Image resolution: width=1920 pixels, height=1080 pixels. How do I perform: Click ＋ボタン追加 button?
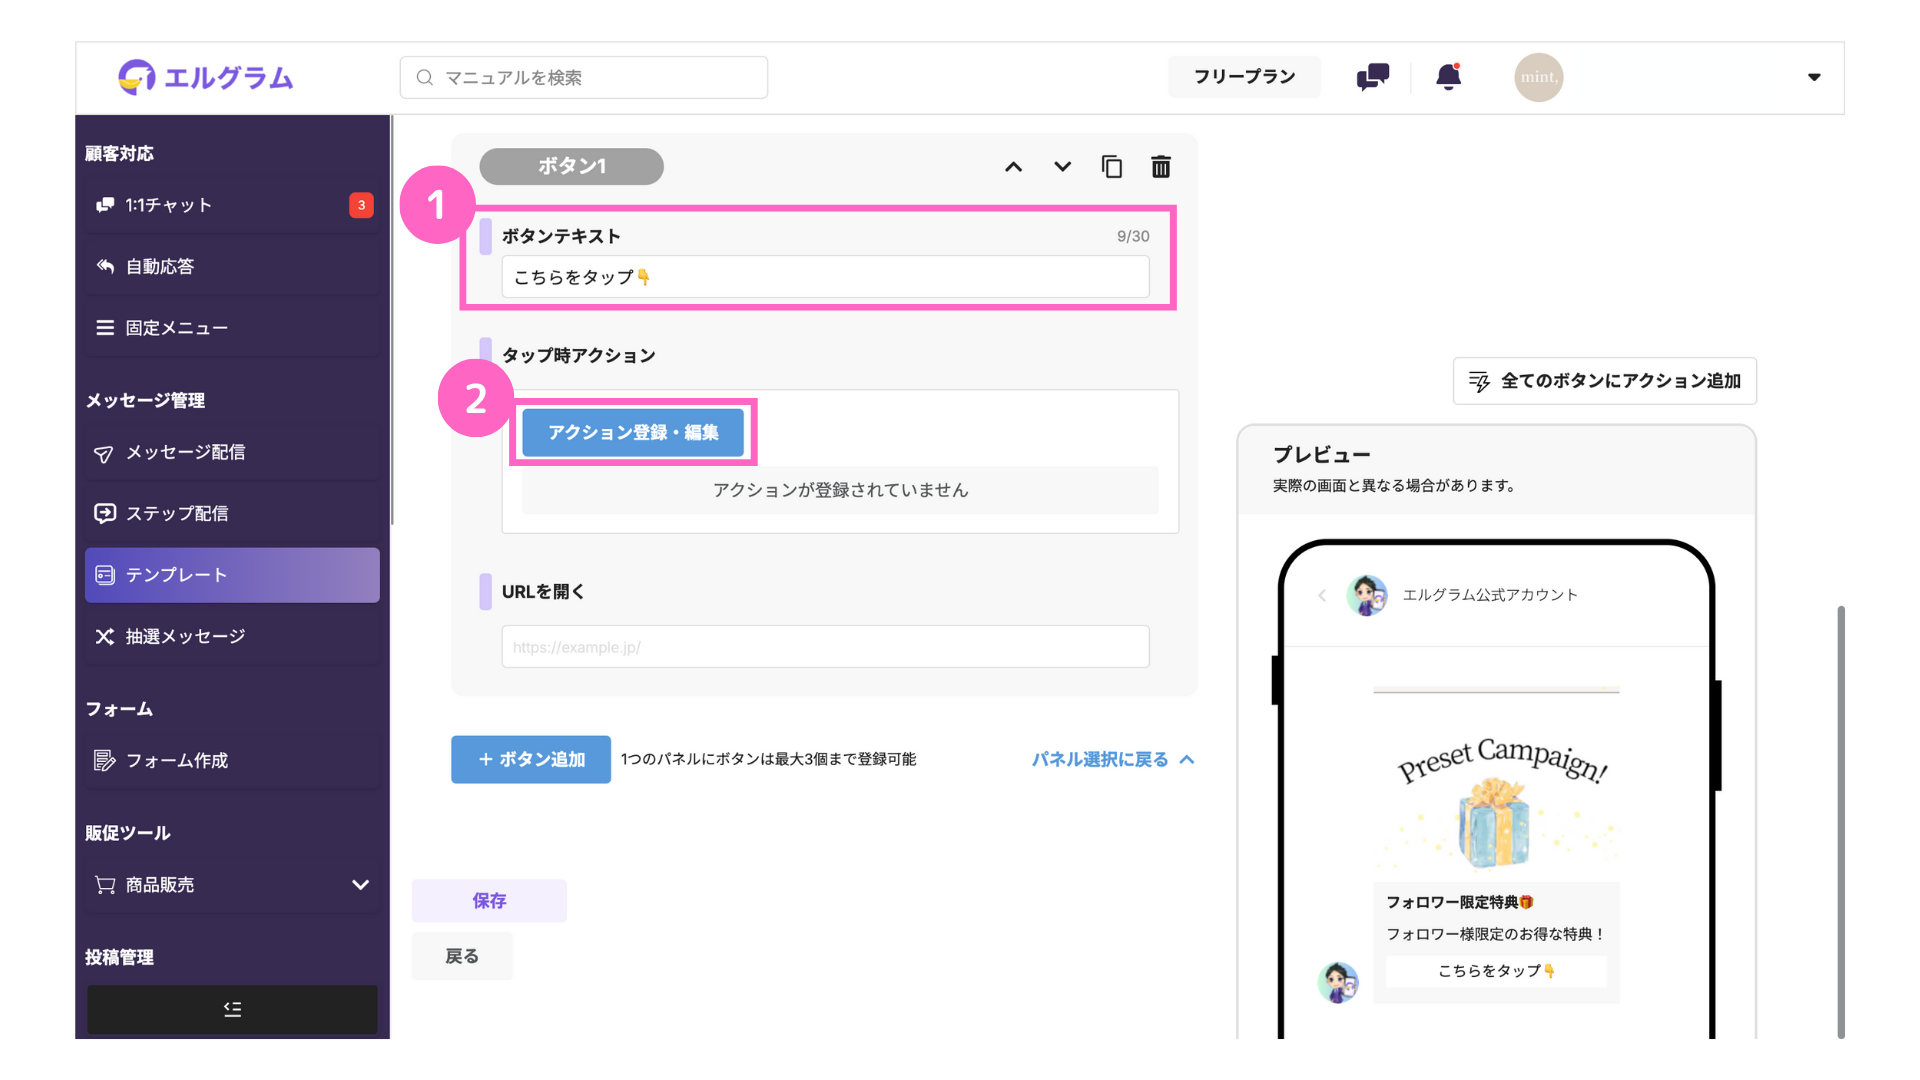click(x=531, y=759)
